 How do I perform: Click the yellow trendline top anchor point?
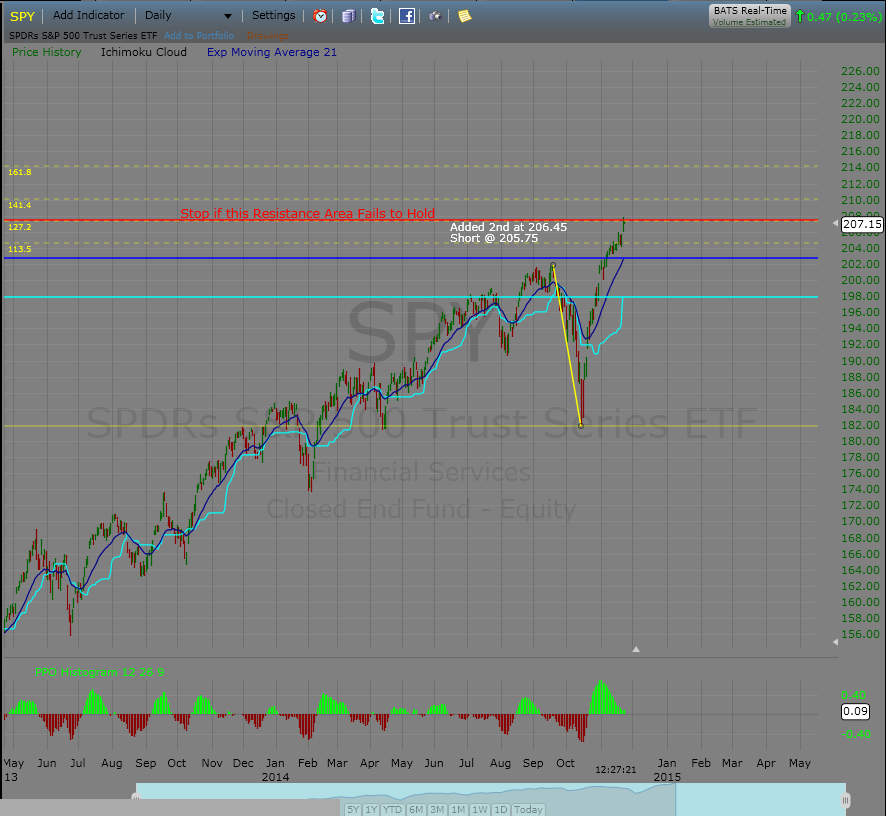553,265
